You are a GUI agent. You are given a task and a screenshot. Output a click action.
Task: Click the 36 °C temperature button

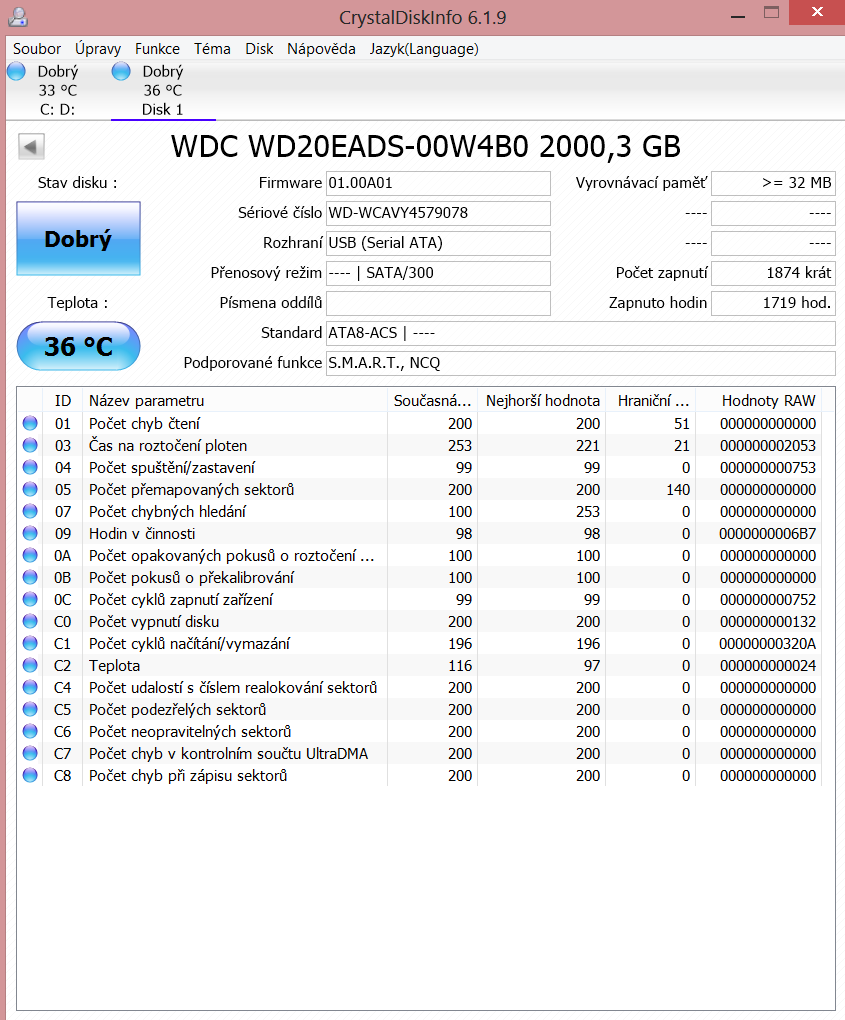tap(78, 346)
